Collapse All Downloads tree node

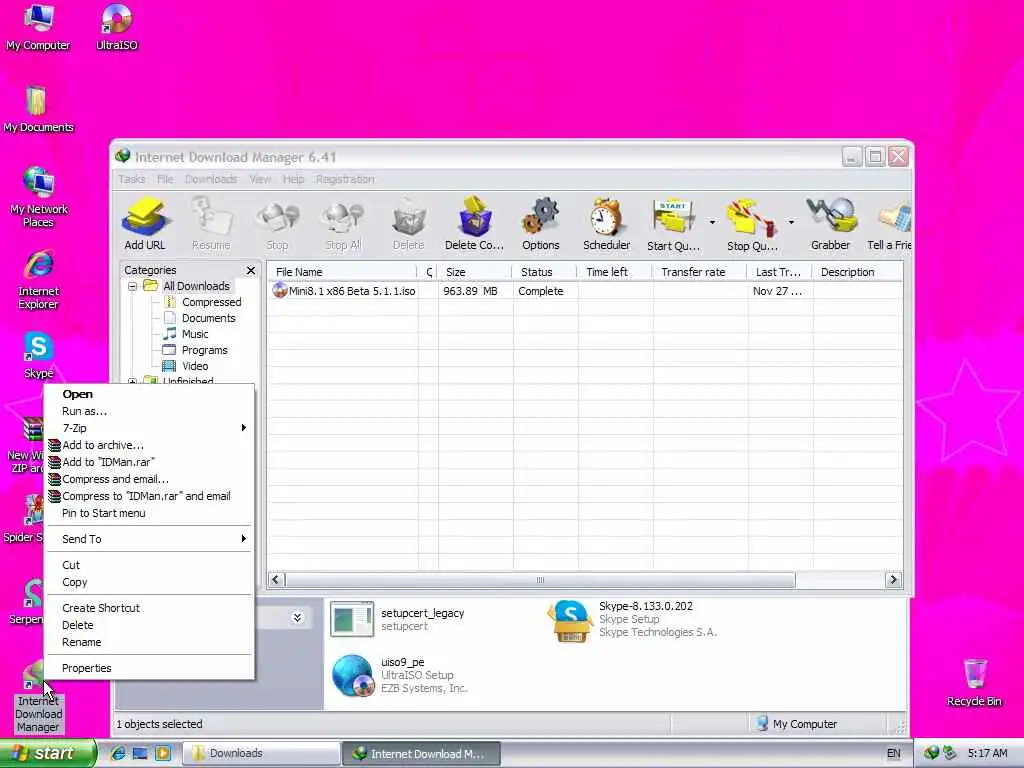click(133, 286)
